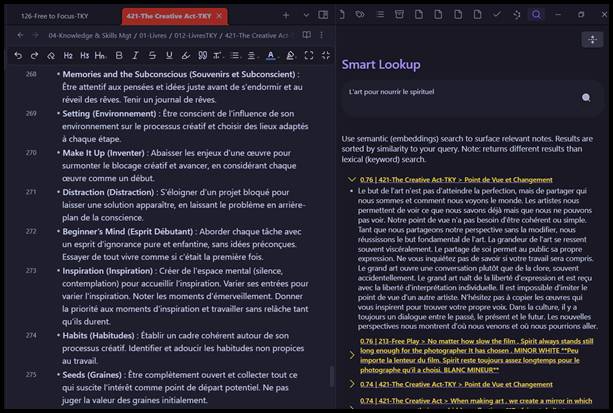The image size is (613, 413).
Task: Run search with Smart Lookup magnifier icon
Action: pos(586,98)
